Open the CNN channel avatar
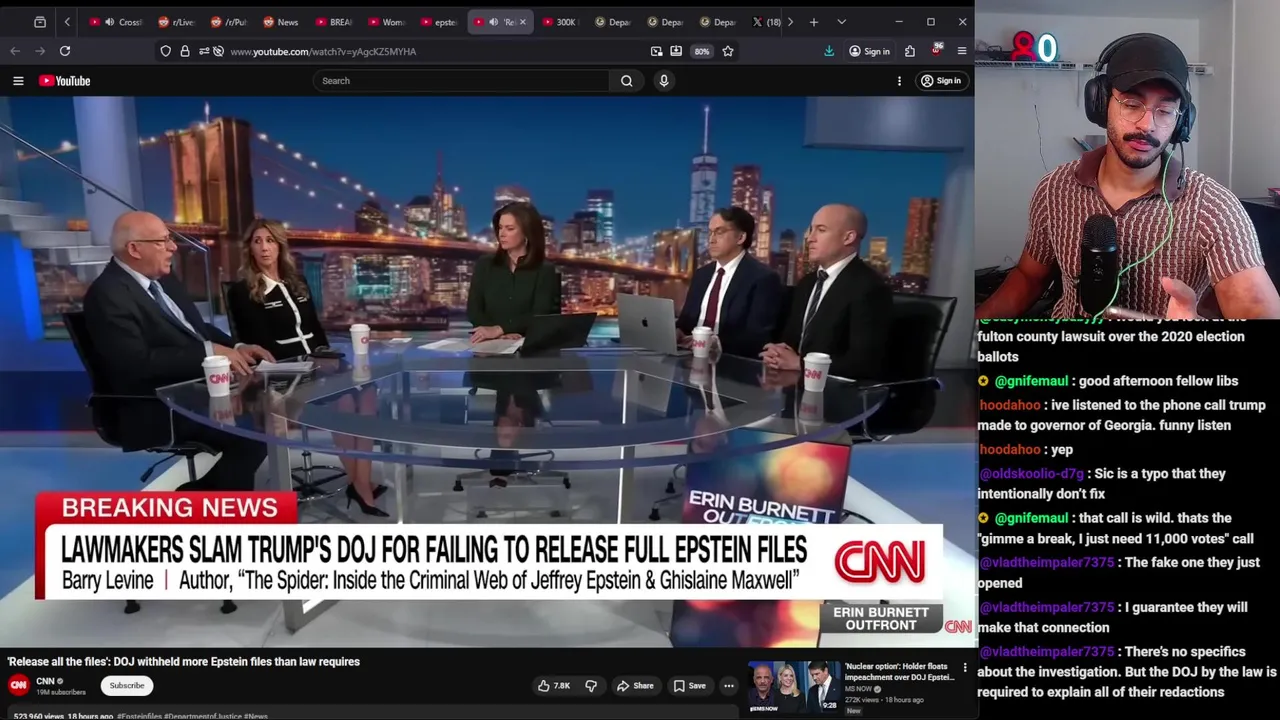Viewport: 1280px width, 720px height. (x=18, y=685)
